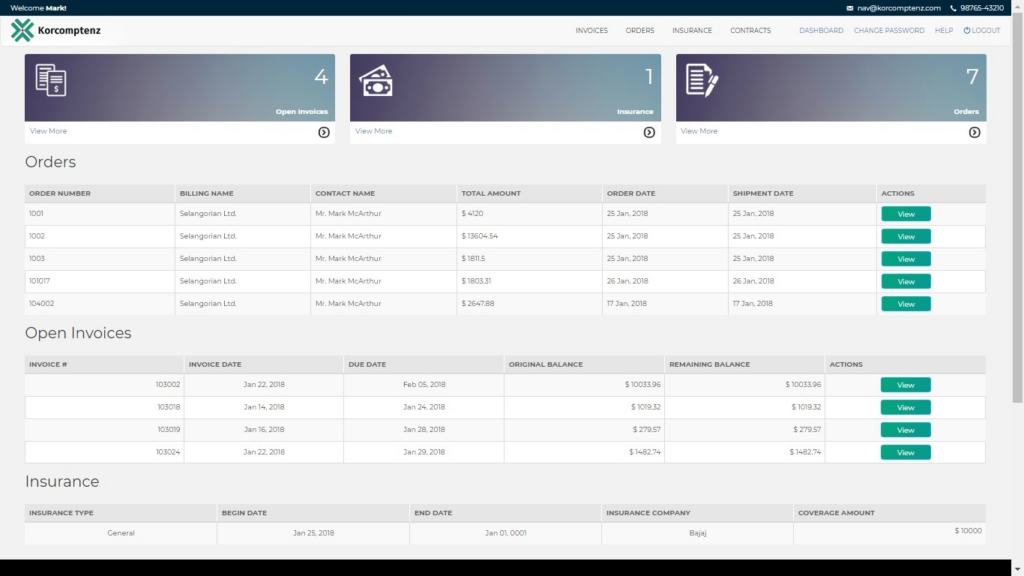Screen dimensions: 1024x576
Task: Open the Change Password page
Action: 889,30
